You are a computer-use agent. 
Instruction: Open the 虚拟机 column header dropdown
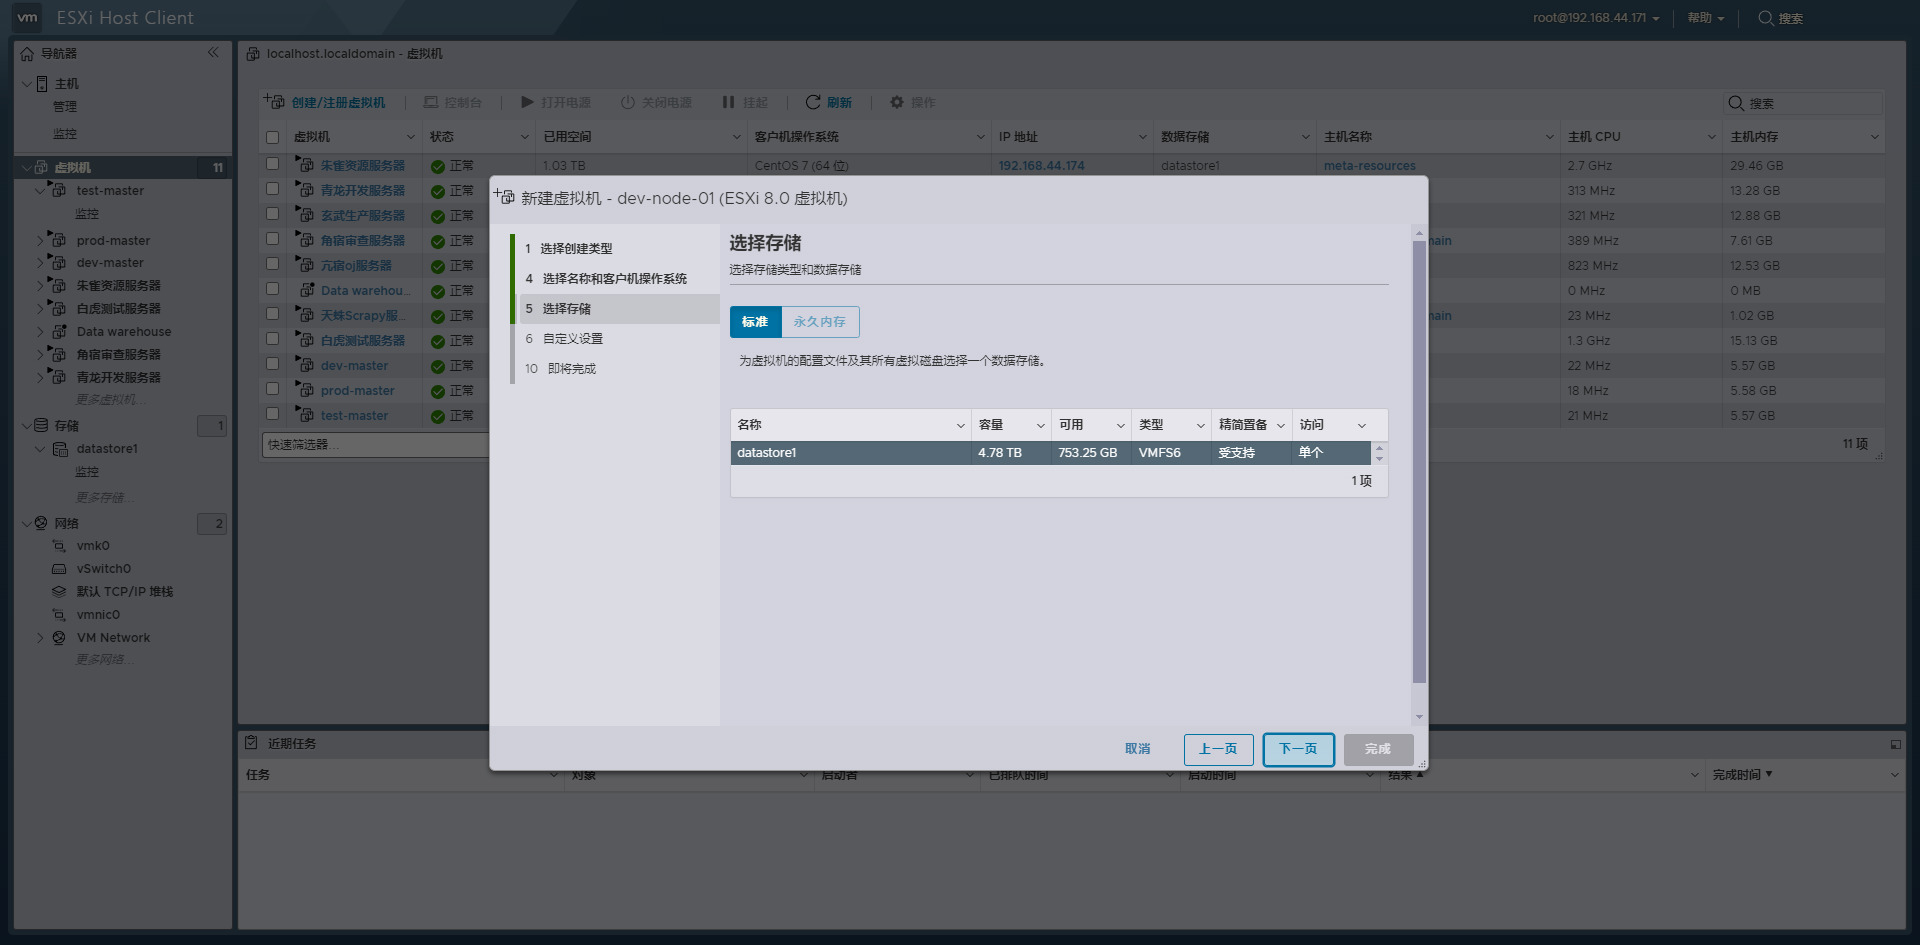(410, 137)
